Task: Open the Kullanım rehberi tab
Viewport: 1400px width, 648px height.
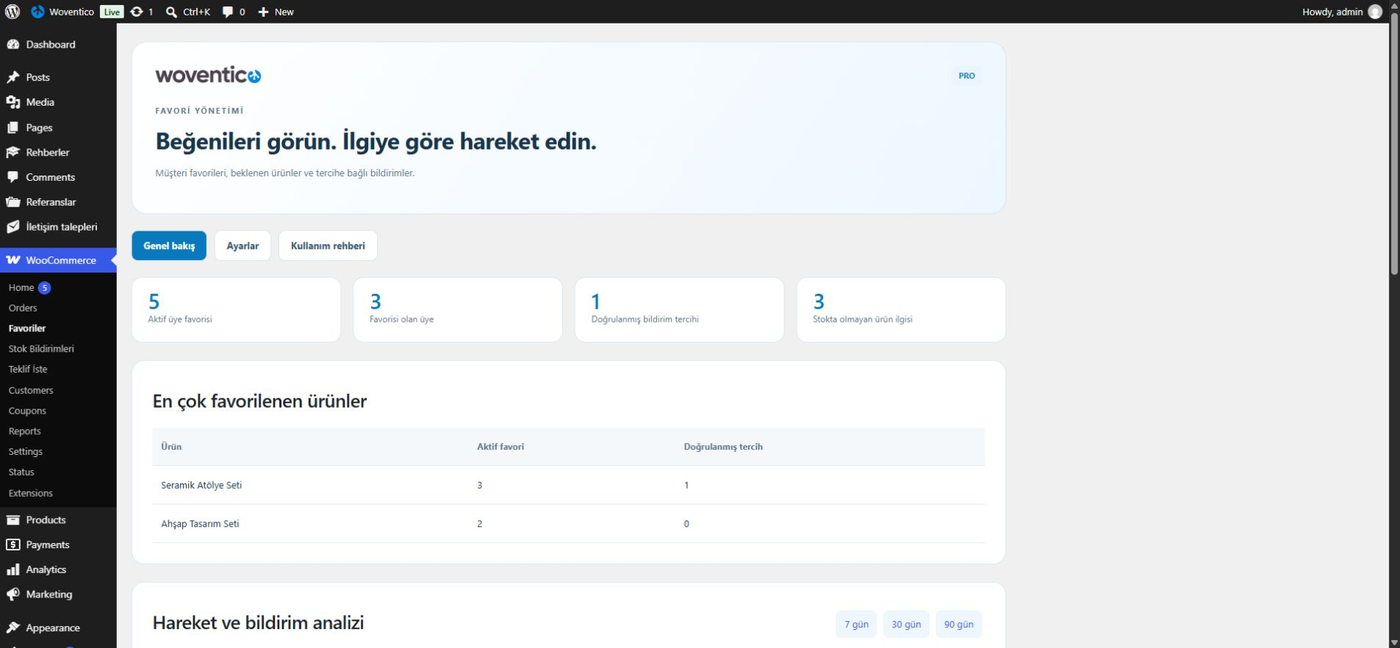Action: 328,246
